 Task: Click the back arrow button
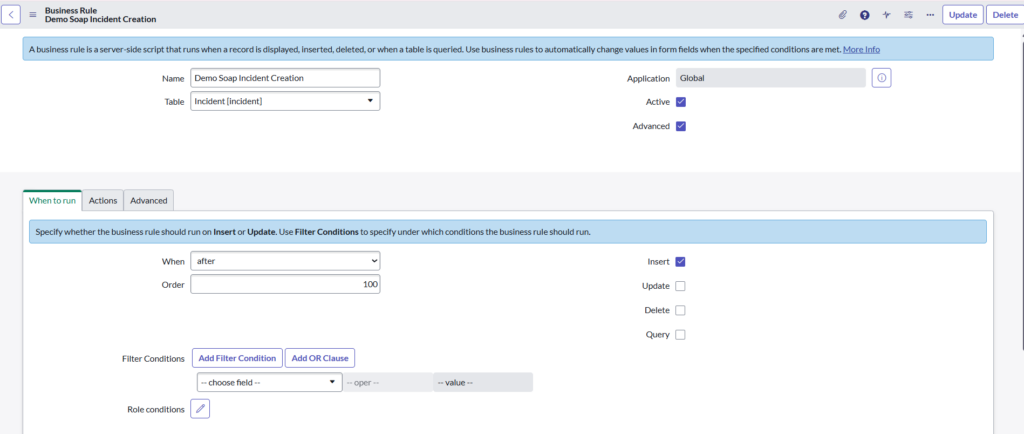(13, 15)
